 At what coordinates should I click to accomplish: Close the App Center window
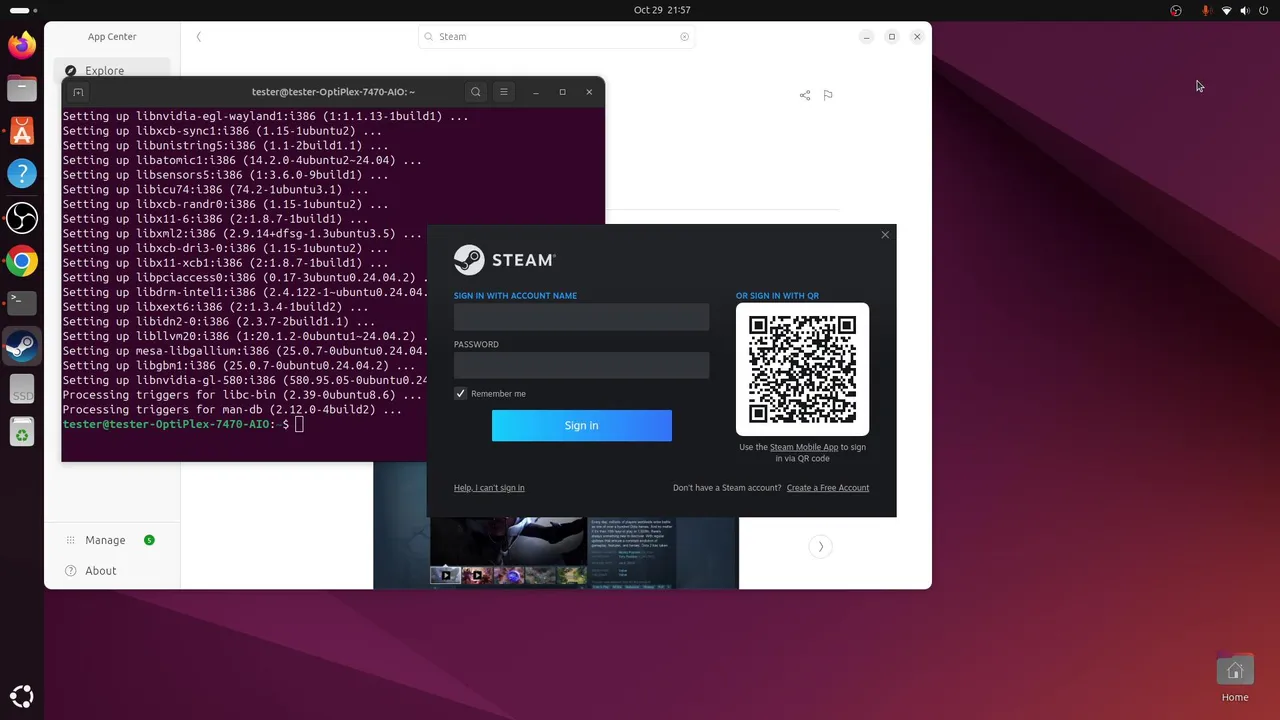click(x=917, y=37)
